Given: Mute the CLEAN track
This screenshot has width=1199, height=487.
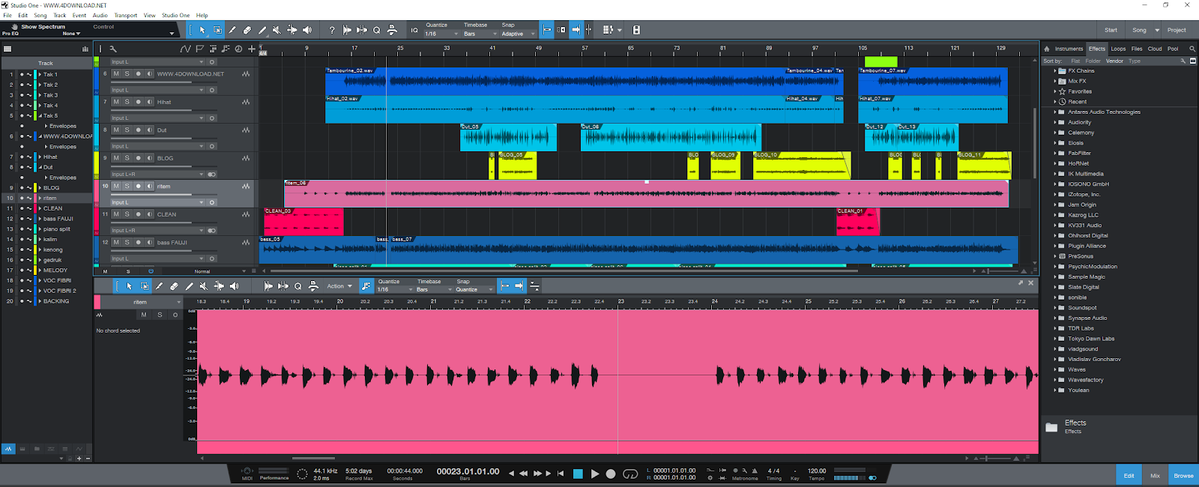Looking at the screenshot, I should click(x=116, y=214).
